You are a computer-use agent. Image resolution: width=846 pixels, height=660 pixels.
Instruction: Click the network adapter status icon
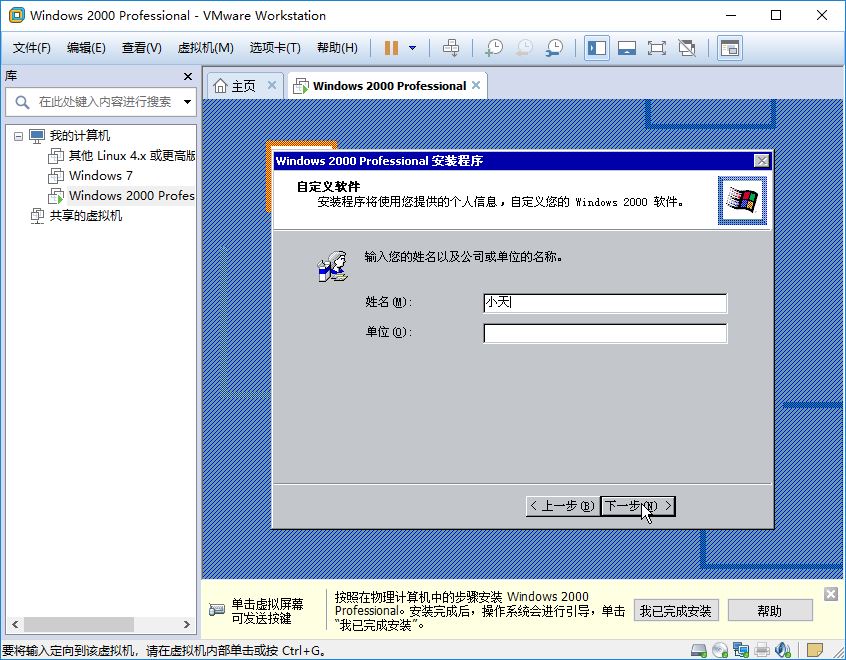coord(741,650)
